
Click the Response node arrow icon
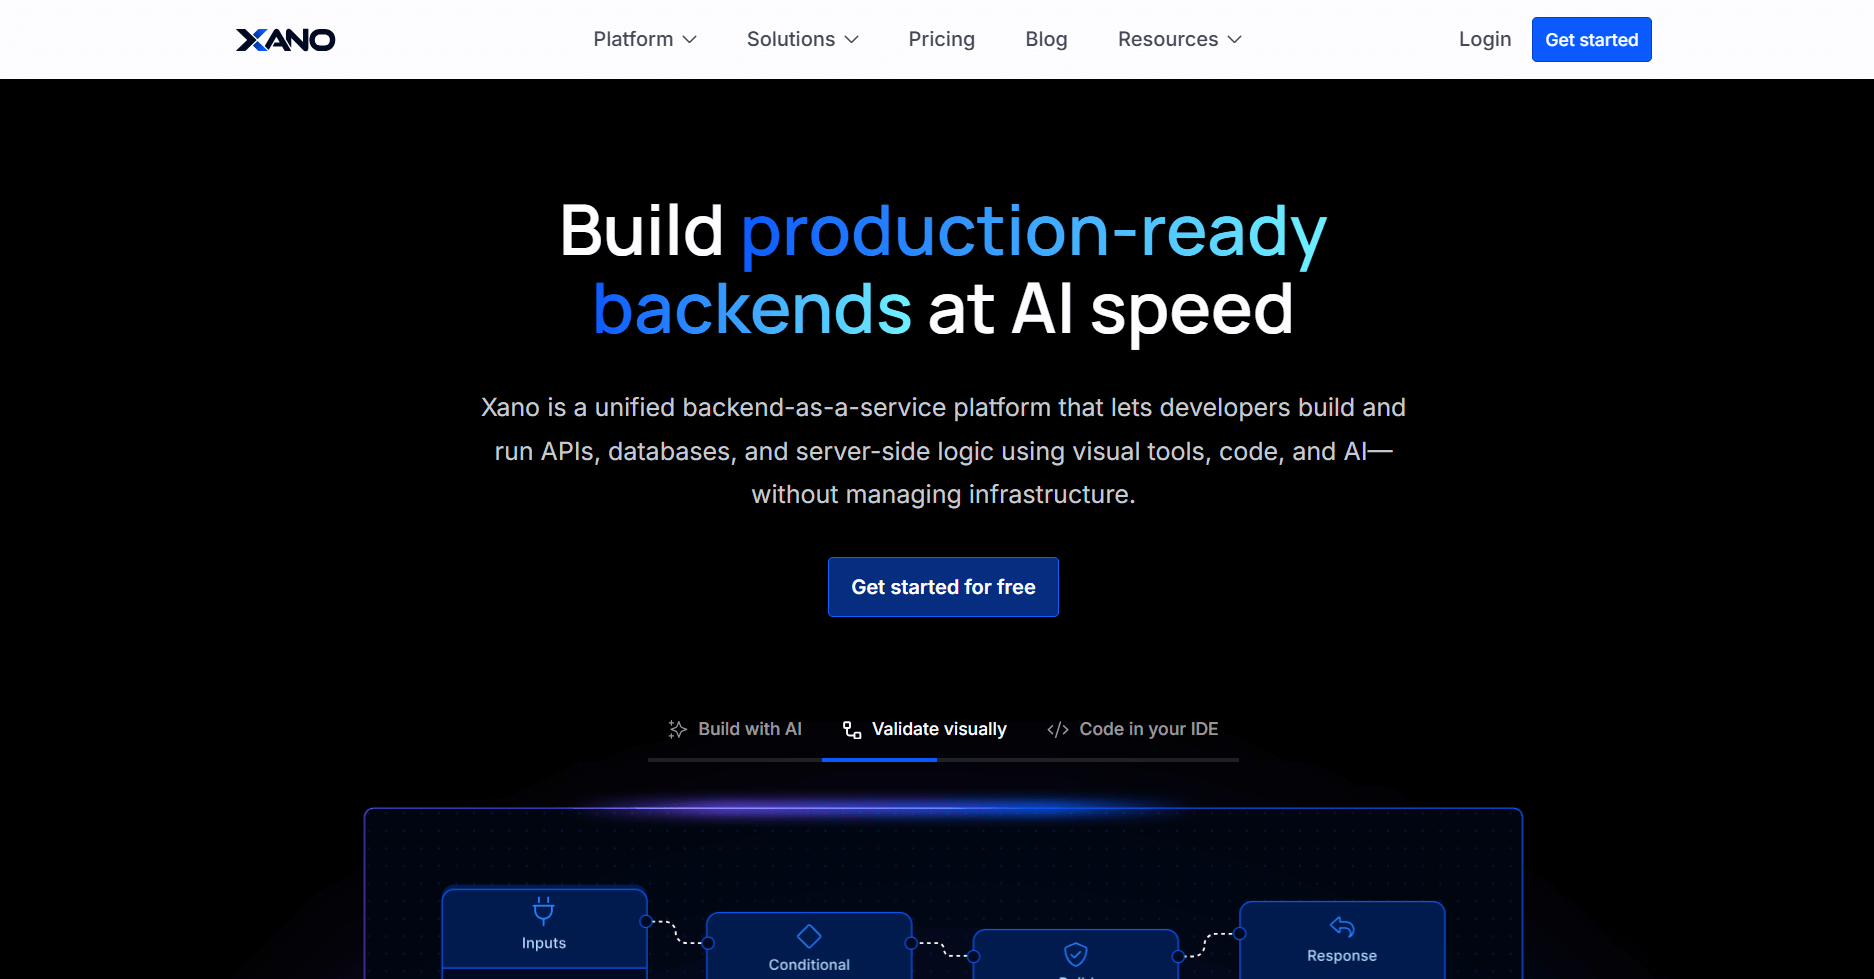click(x=1342, y=927)
